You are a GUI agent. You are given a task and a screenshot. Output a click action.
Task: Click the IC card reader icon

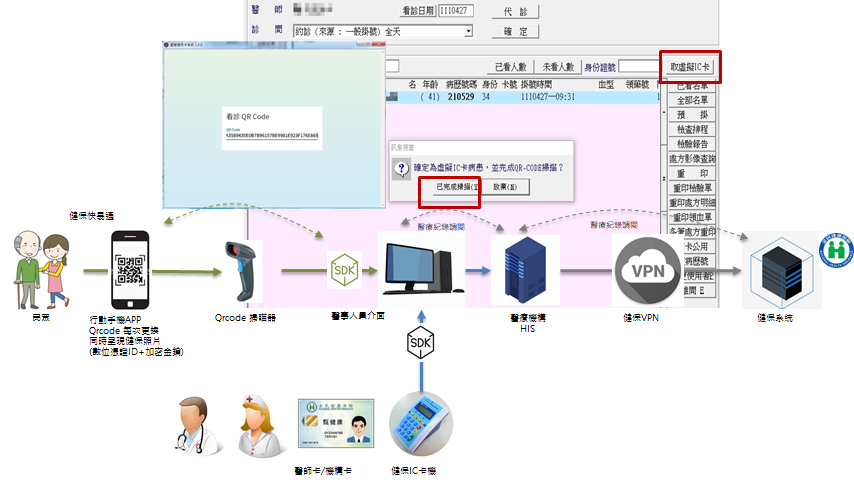point(420,424)
